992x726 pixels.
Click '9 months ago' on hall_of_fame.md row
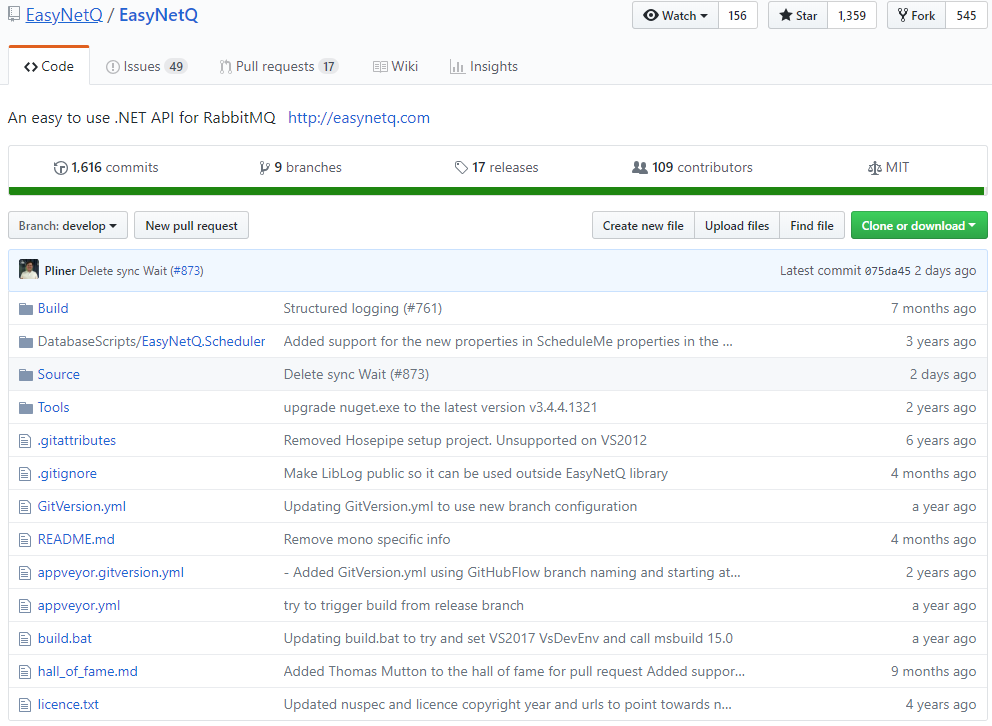point(933,672)
